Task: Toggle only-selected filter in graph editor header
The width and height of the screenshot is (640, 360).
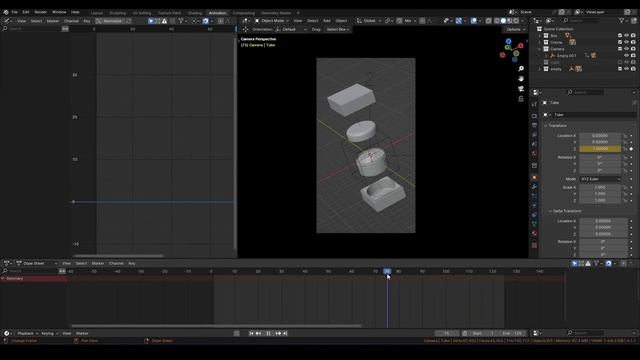Action: pyautogui.click(x=151, y=21)
